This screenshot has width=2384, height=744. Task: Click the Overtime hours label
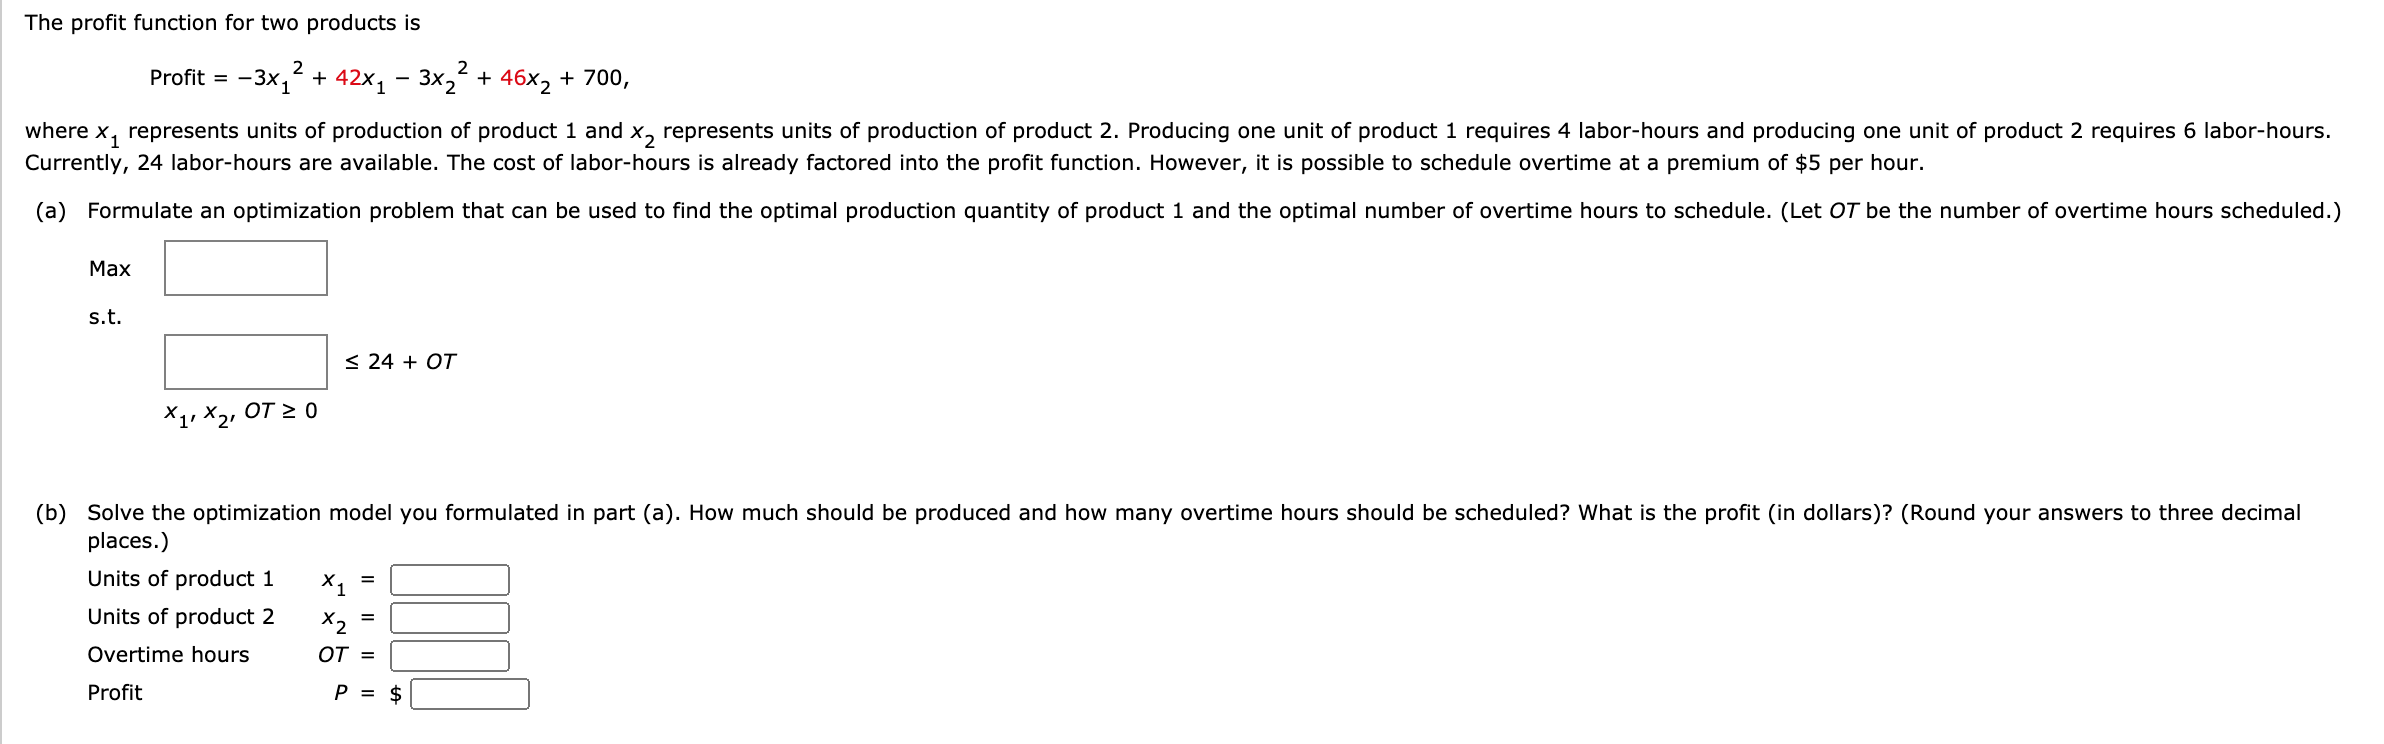point(168,655)
